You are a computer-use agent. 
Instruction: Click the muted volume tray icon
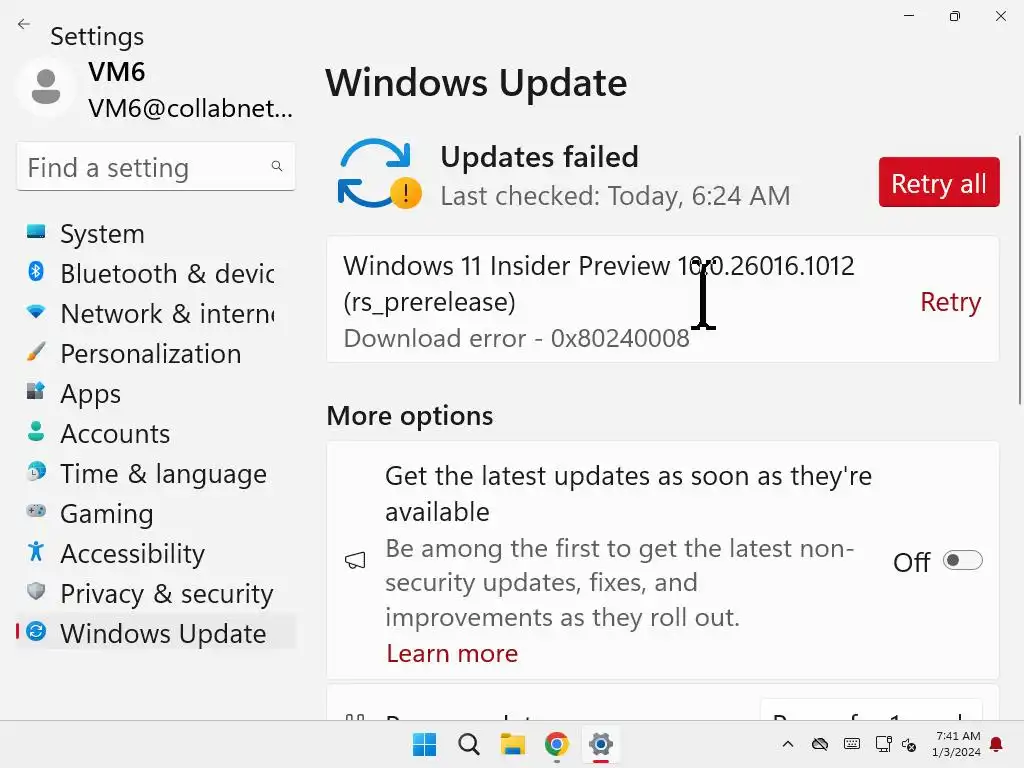click(909, 744)
